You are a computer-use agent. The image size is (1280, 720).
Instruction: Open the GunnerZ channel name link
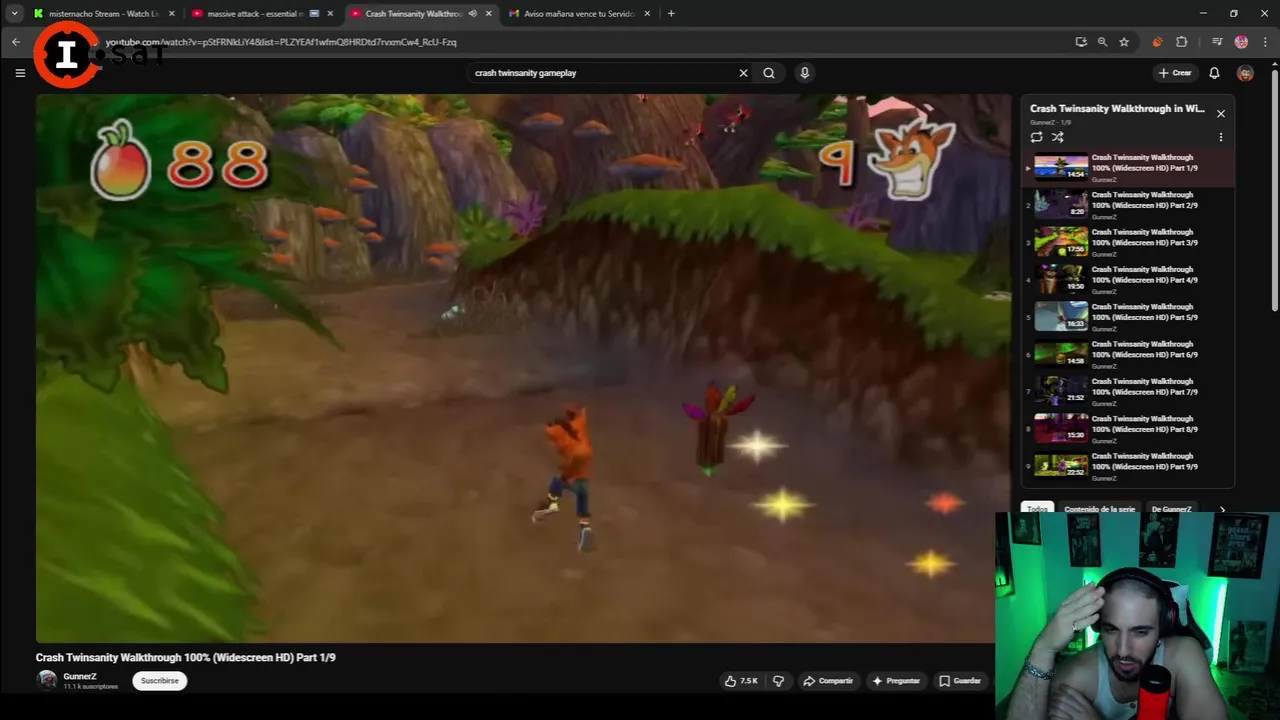(80, 677)
